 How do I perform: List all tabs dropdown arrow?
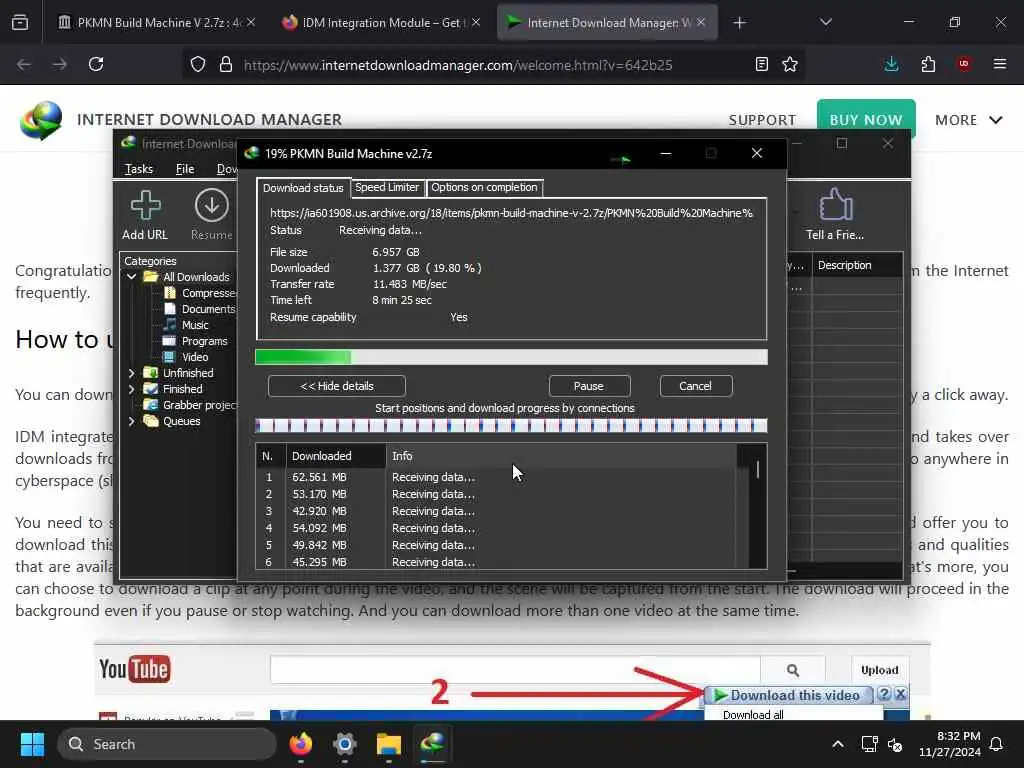(825, 23)
